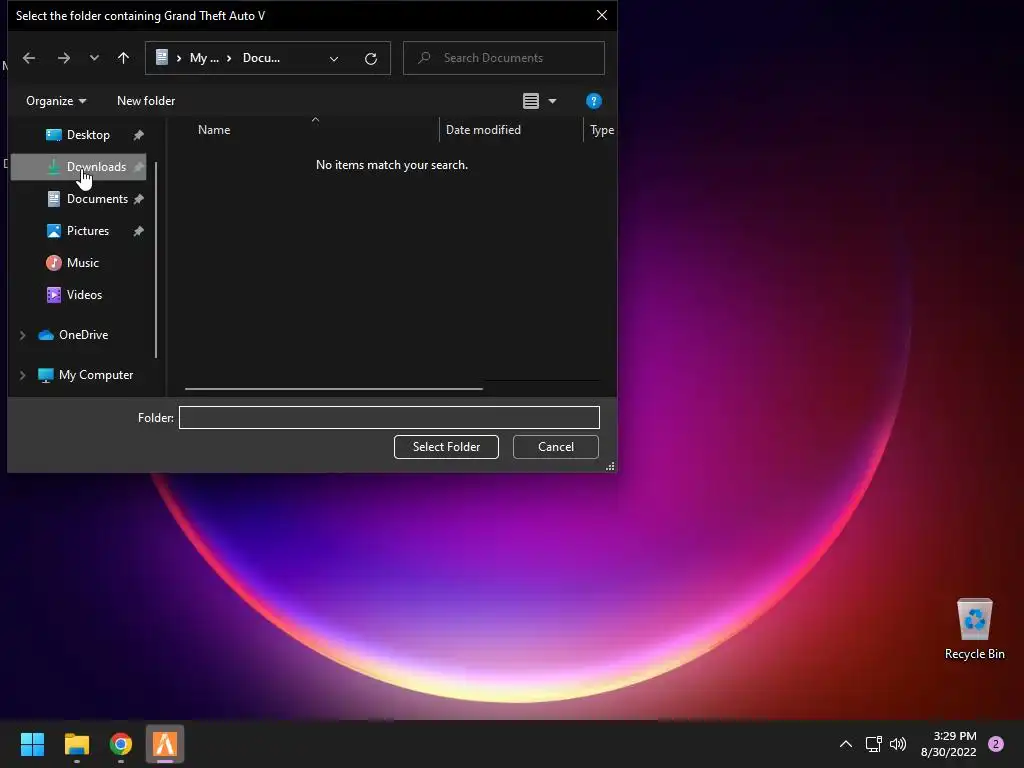The image size is (1024, 768).
Task: Open recent locations dropdown arrow
Action: click(94, 58)
